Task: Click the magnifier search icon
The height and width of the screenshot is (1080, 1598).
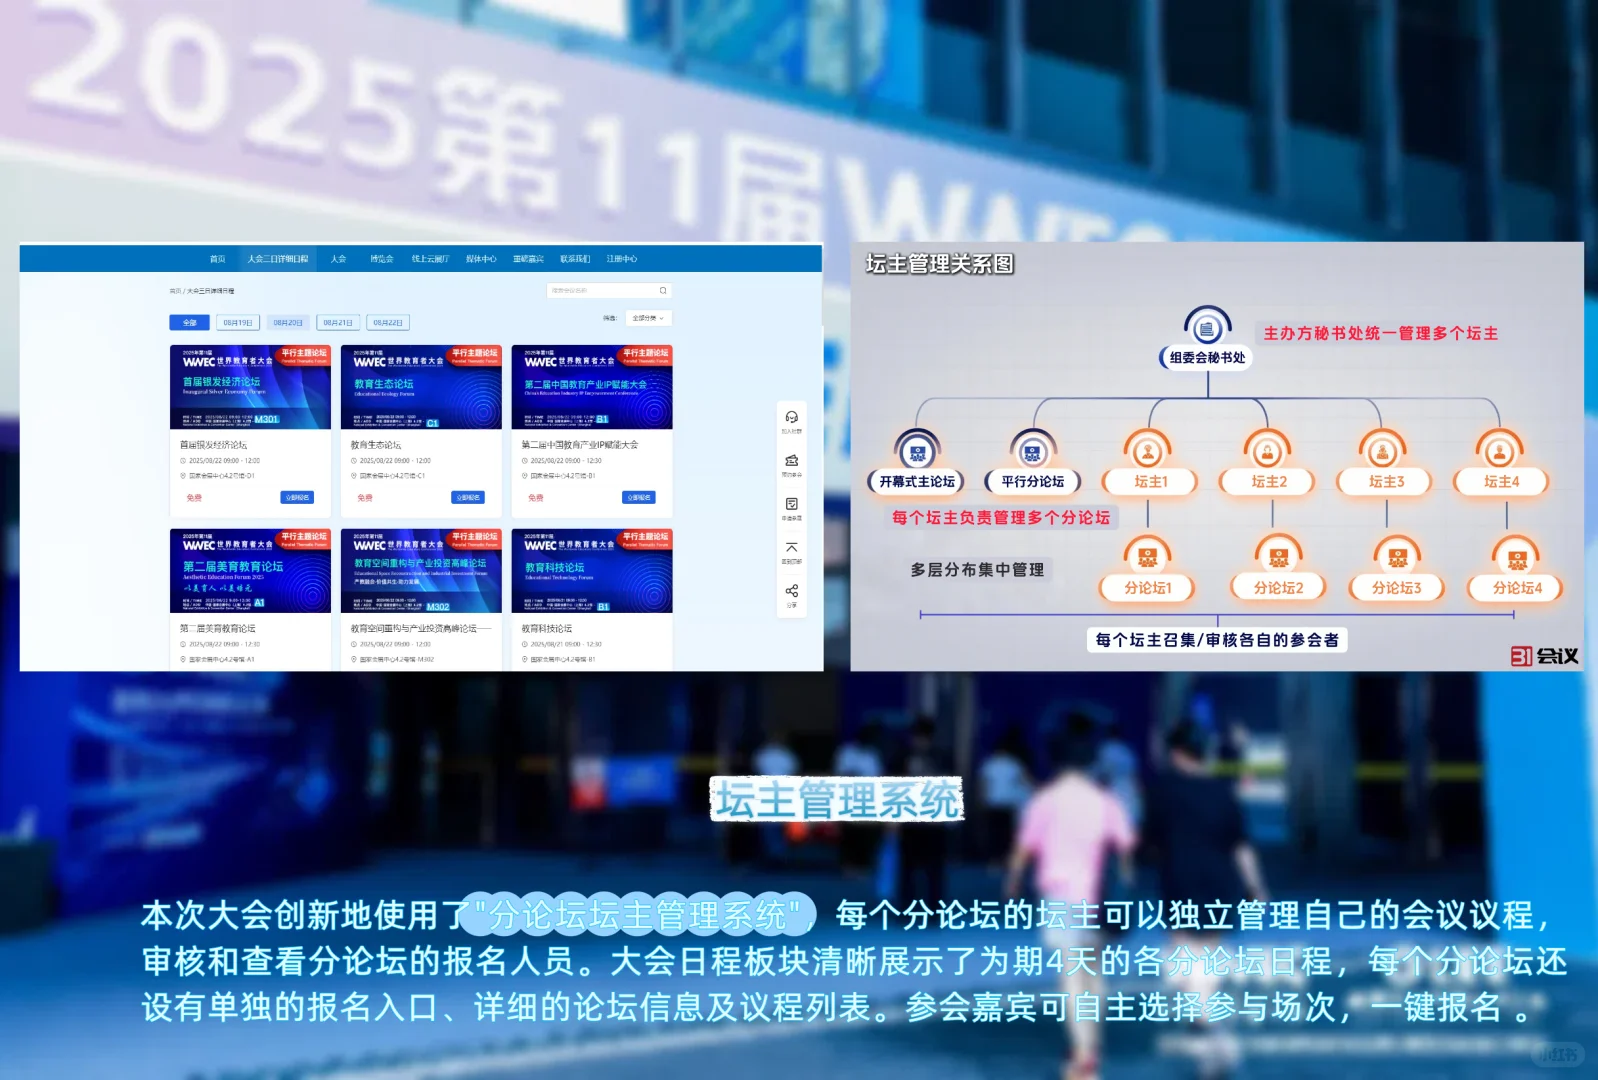Action: tap(662, 290)
